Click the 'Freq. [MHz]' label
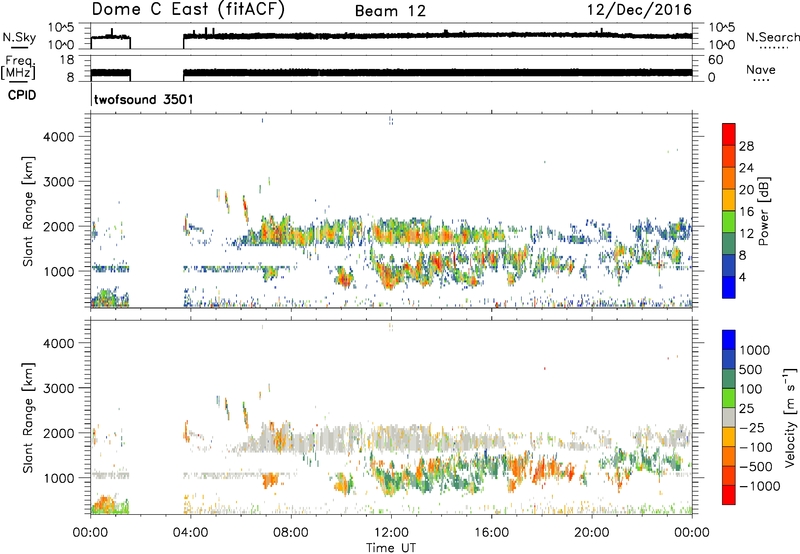Viewport: 800px width, 554px height. coord(18,68)
